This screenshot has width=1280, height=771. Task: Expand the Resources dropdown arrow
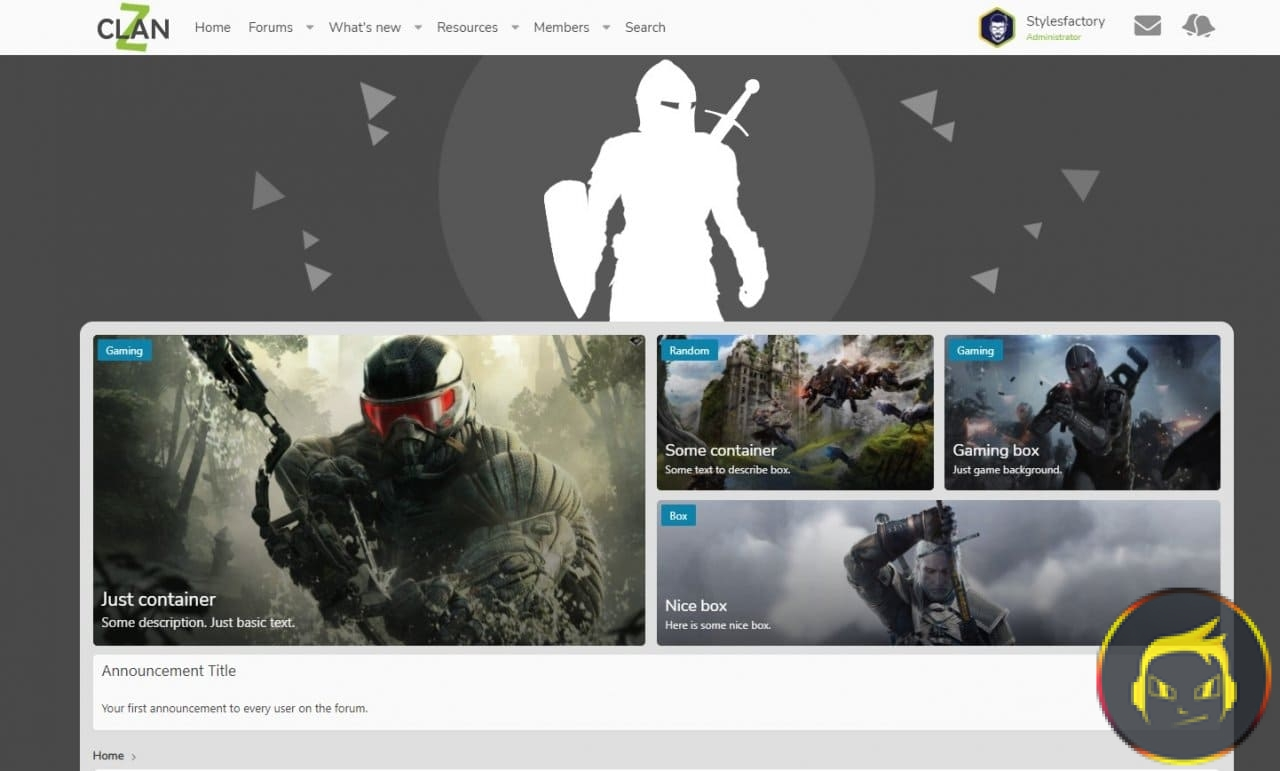tap(515, 28)
